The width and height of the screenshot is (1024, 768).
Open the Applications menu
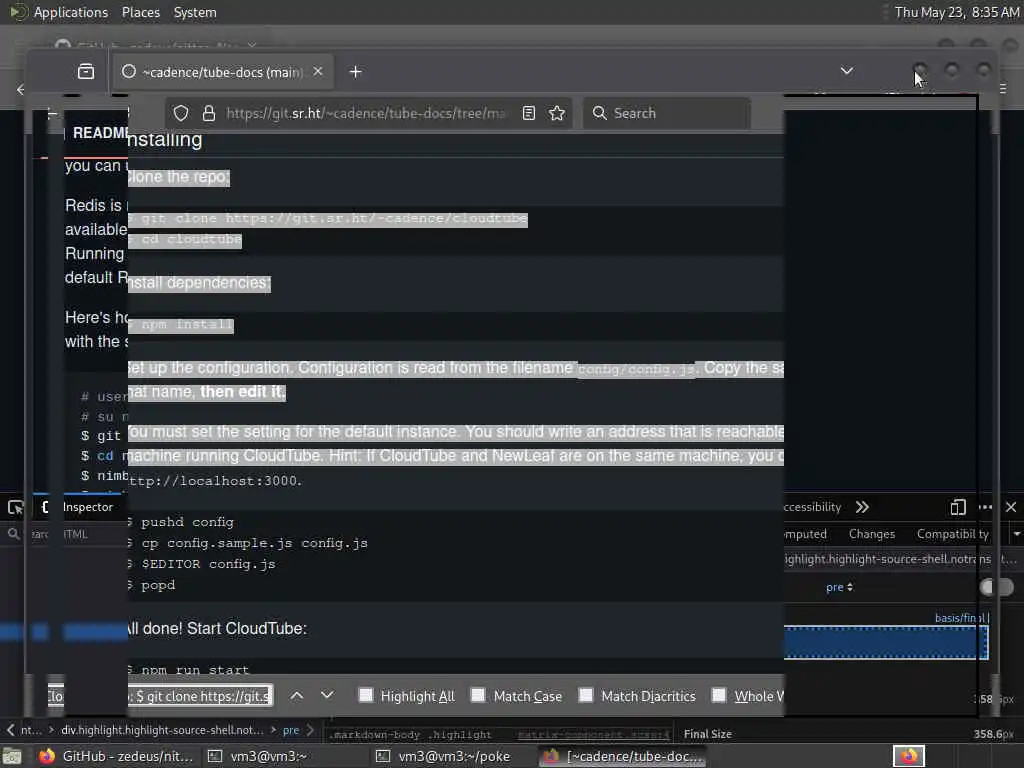71,12
